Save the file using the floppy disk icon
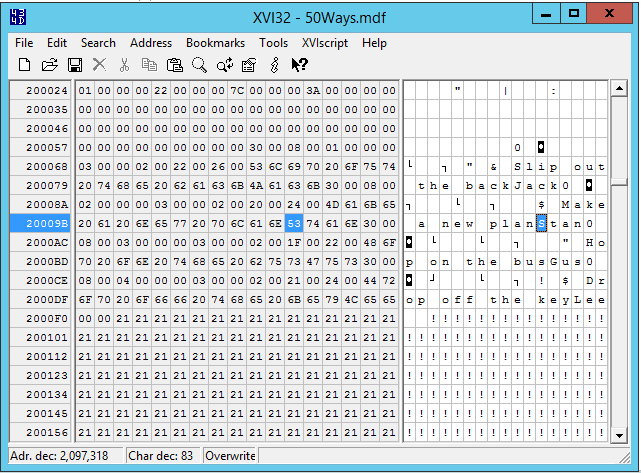 74,65
